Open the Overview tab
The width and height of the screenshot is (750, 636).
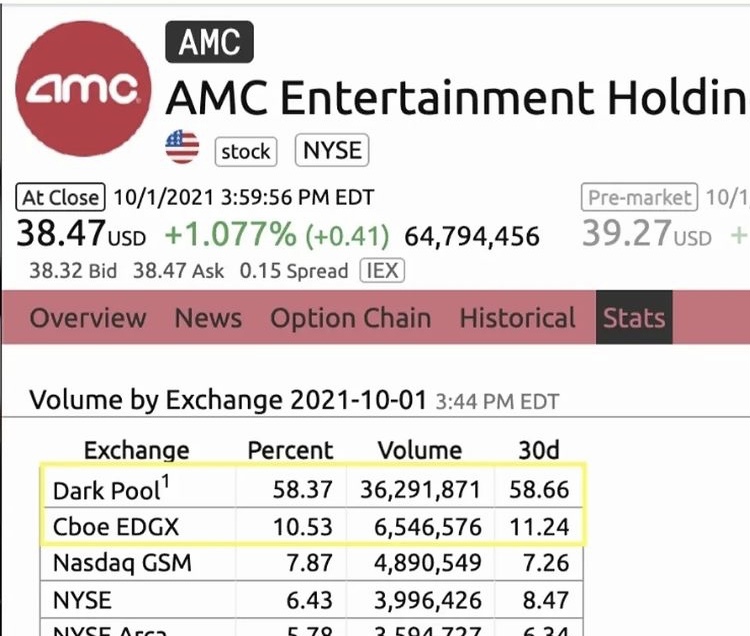(88, 318)
